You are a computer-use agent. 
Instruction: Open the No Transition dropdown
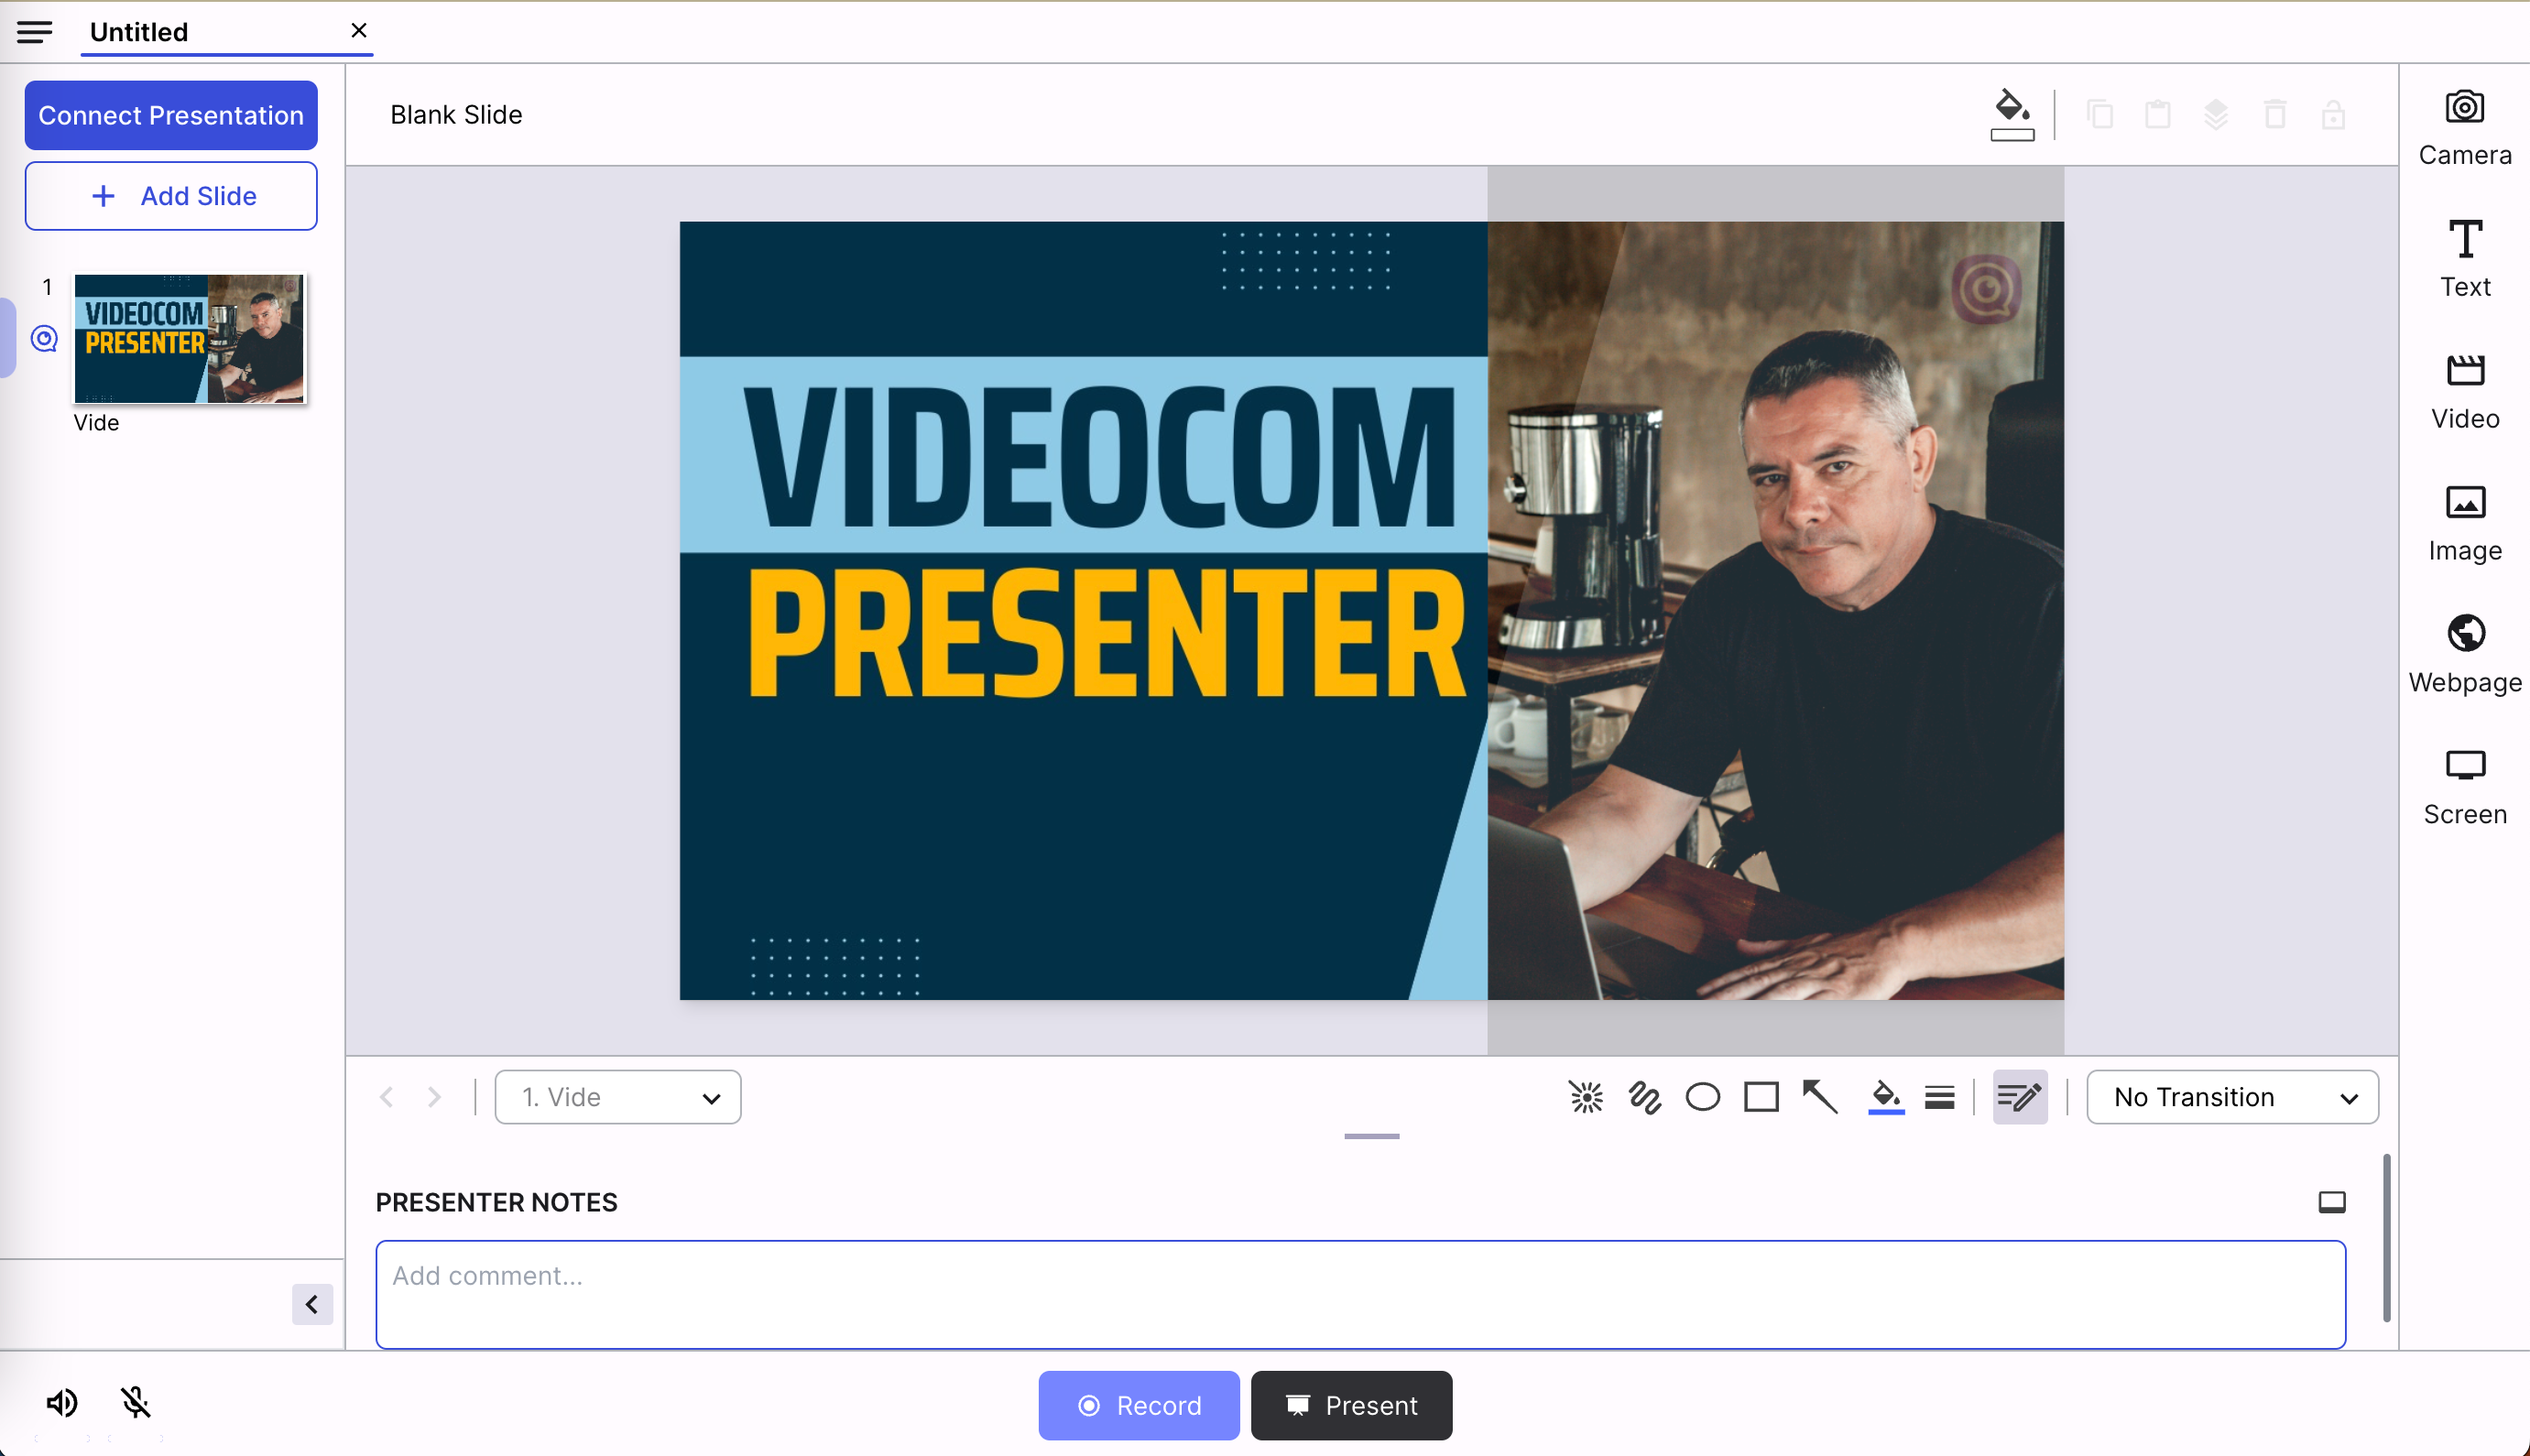2231,1097
